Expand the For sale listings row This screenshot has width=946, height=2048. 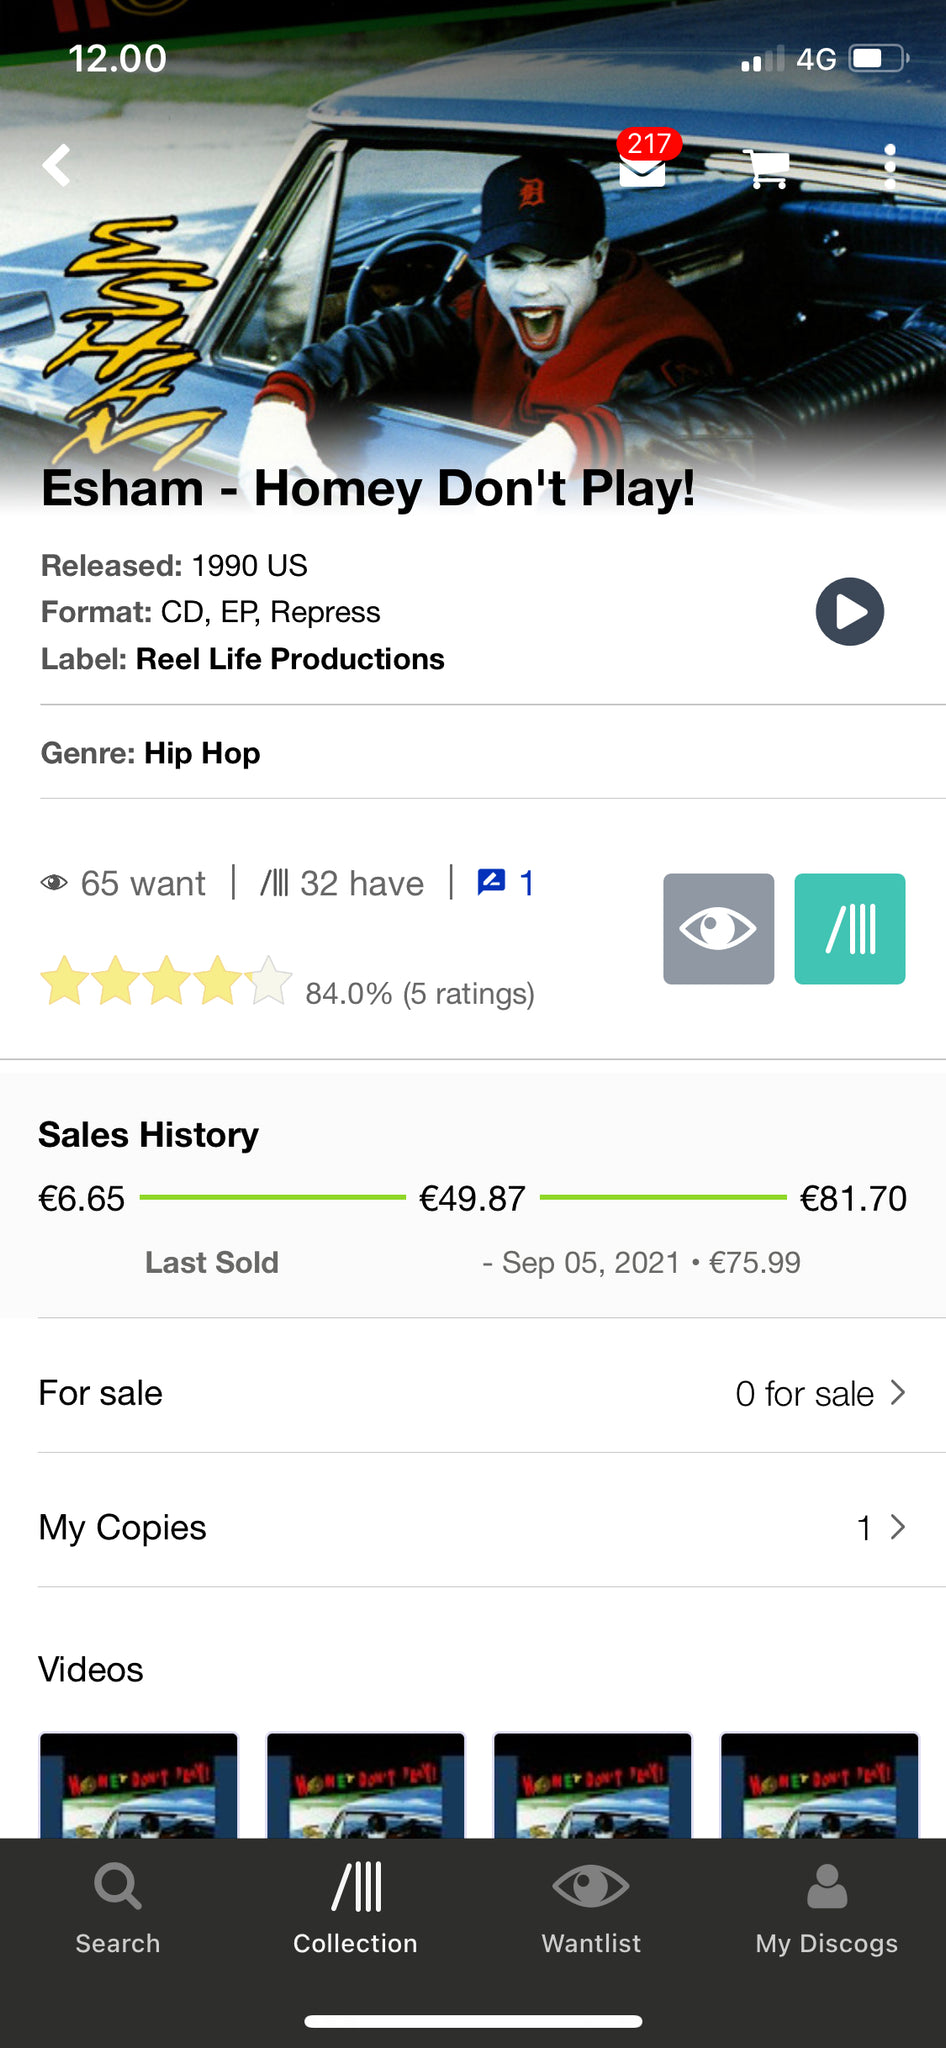coord(472,1393)
